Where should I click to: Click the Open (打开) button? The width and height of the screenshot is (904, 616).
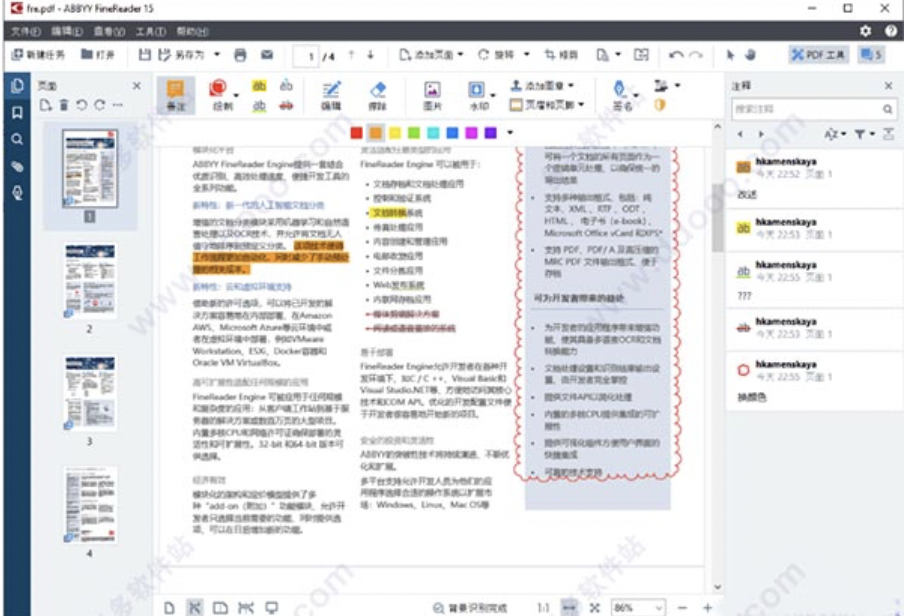pyautogui.click(x=97, y=55)
